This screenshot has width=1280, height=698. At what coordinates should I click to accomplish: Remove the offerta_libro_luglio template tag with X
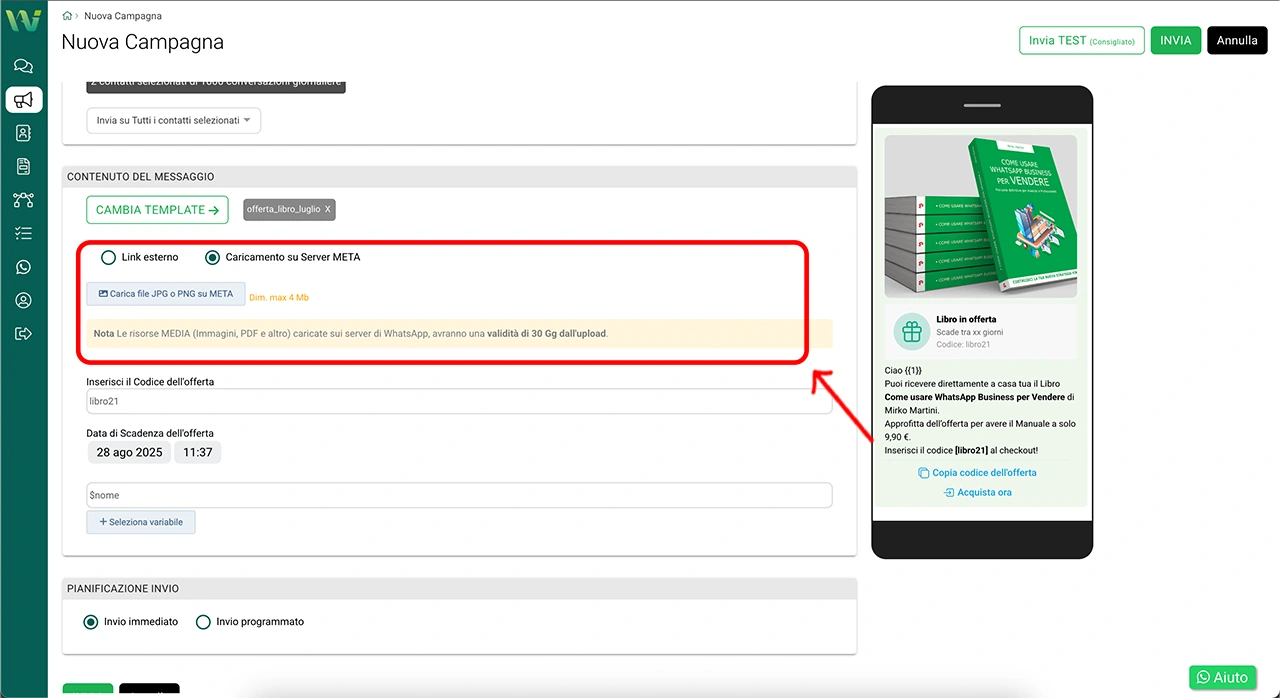[x=328, y=210]
